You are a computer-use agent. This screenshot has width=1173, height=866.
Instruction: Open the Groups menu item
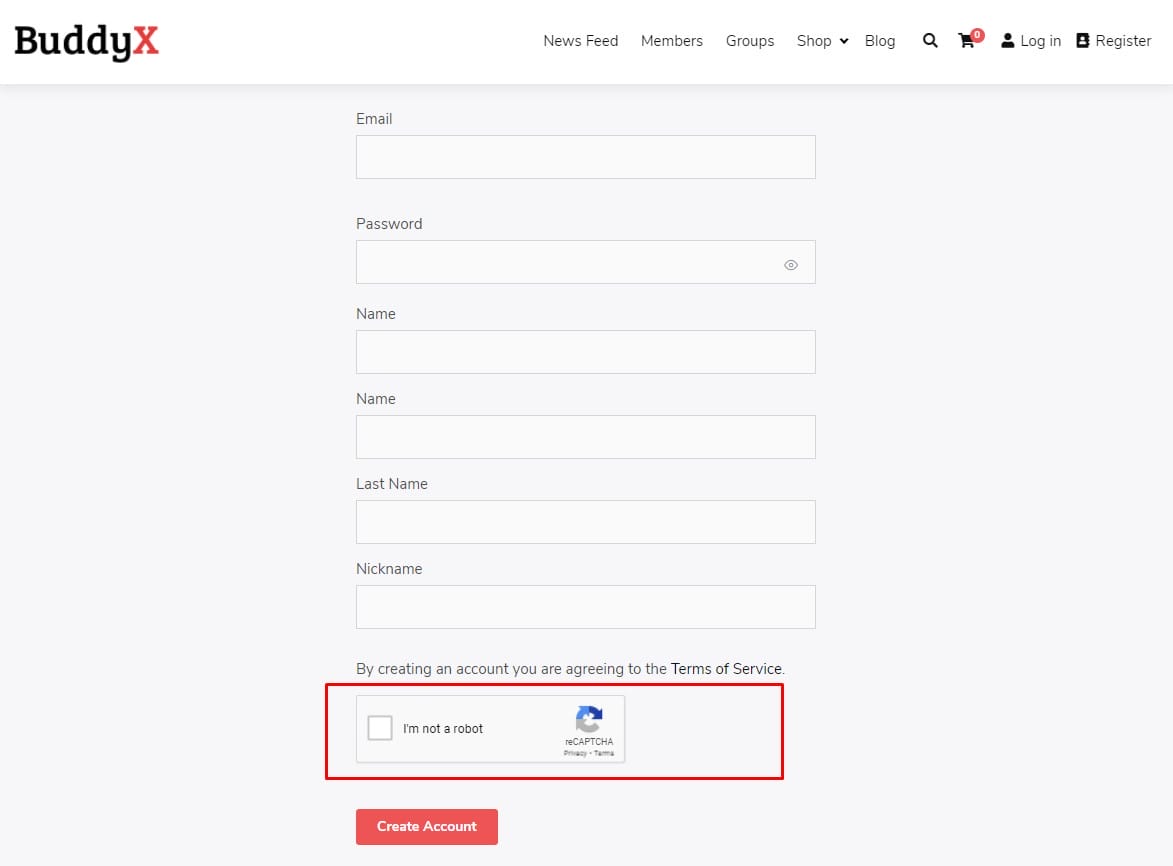750,41
